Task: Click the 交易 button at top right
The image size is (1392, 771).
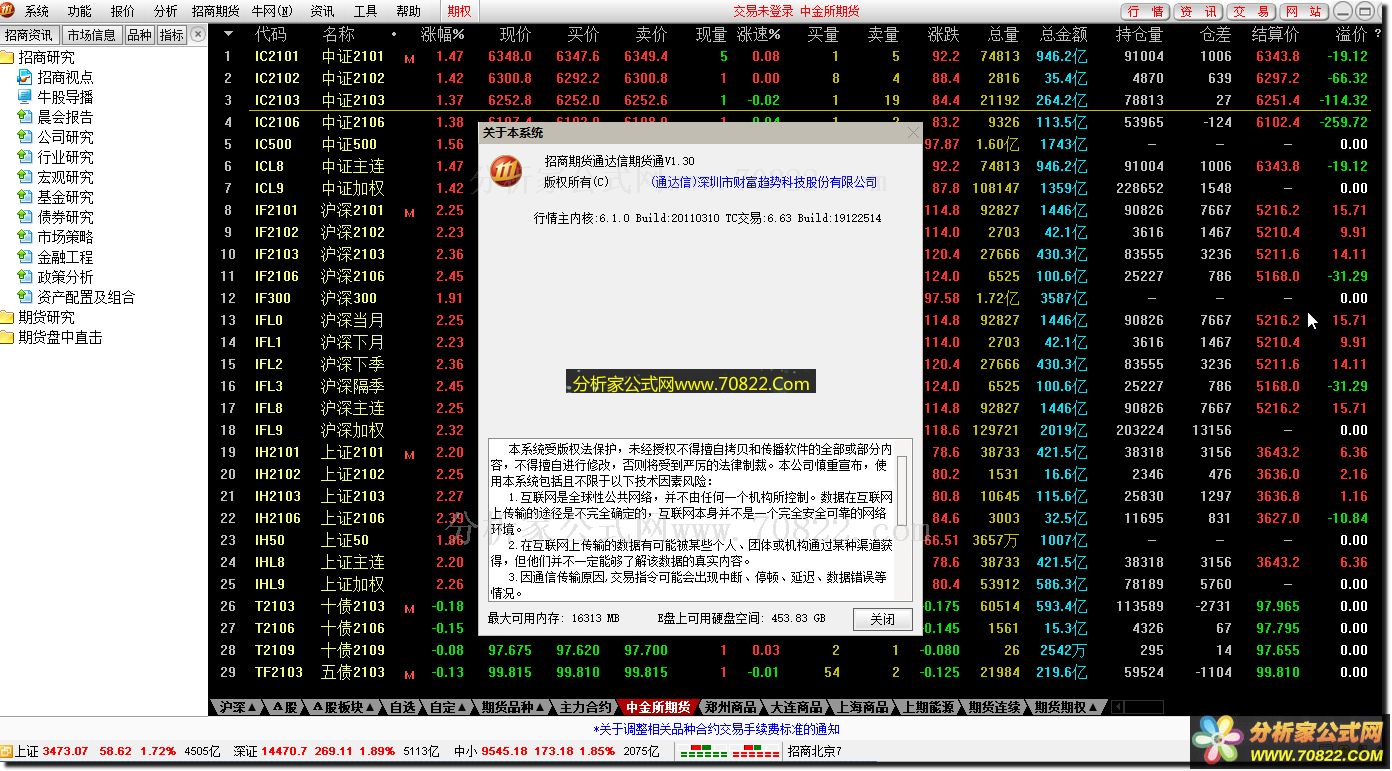Action: 1251,12
